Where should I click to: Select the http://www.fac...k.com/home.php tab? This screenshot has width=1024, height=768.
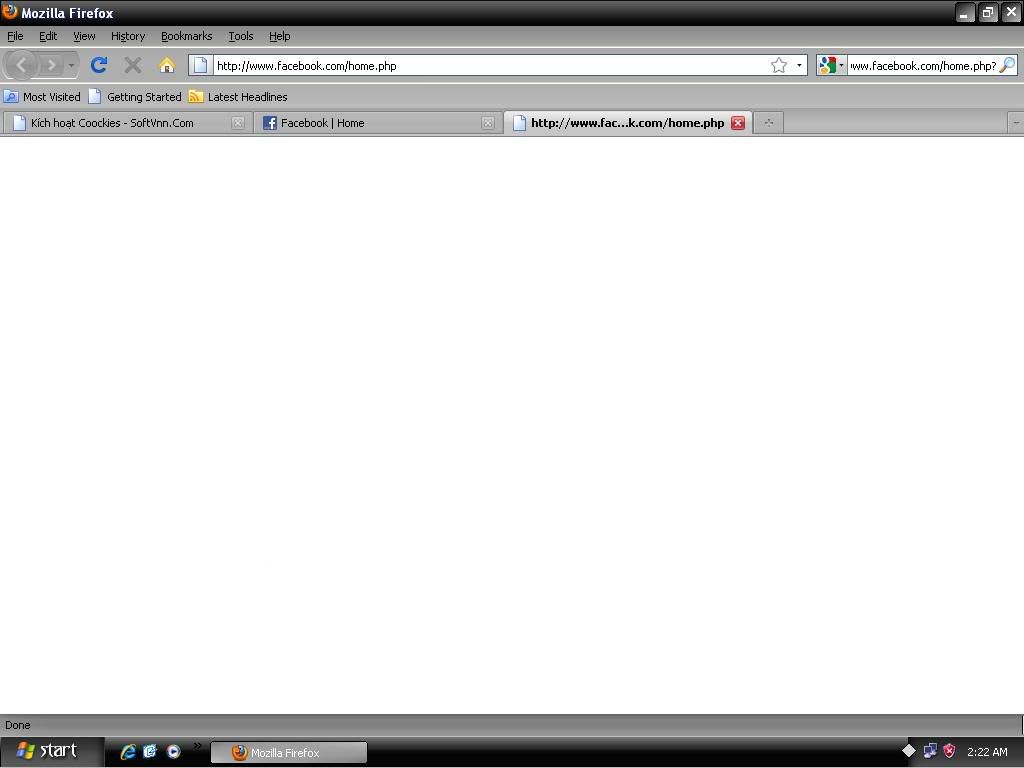click(628, 123)
